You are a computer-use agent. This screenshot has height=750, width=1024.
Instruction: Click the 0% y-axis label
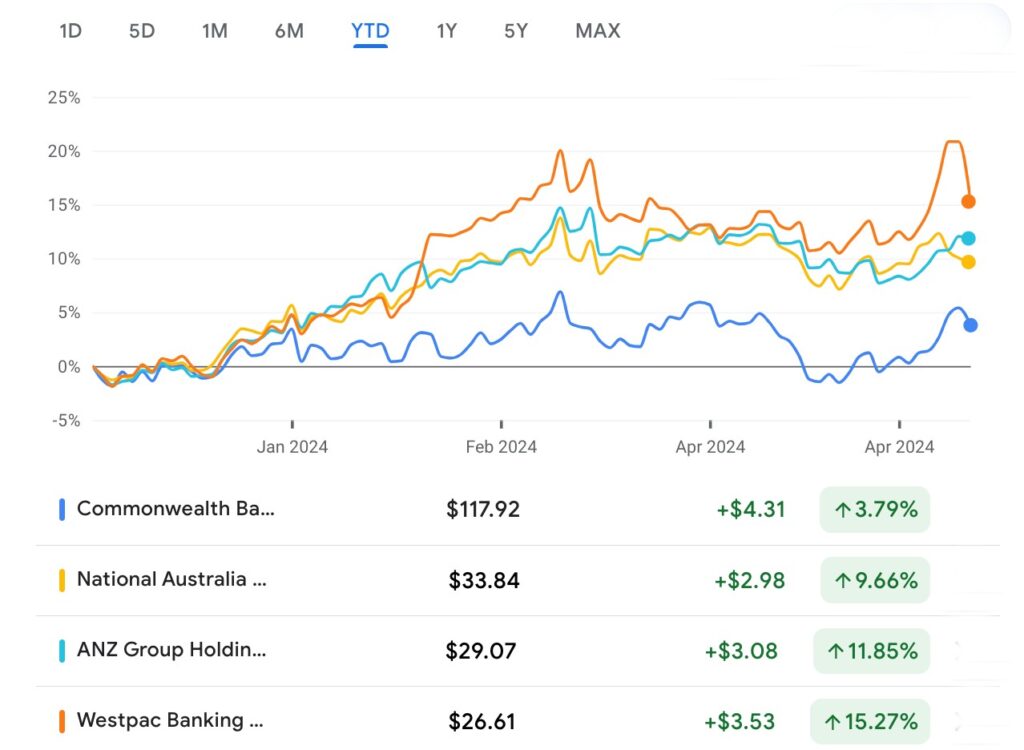[69, 367]
